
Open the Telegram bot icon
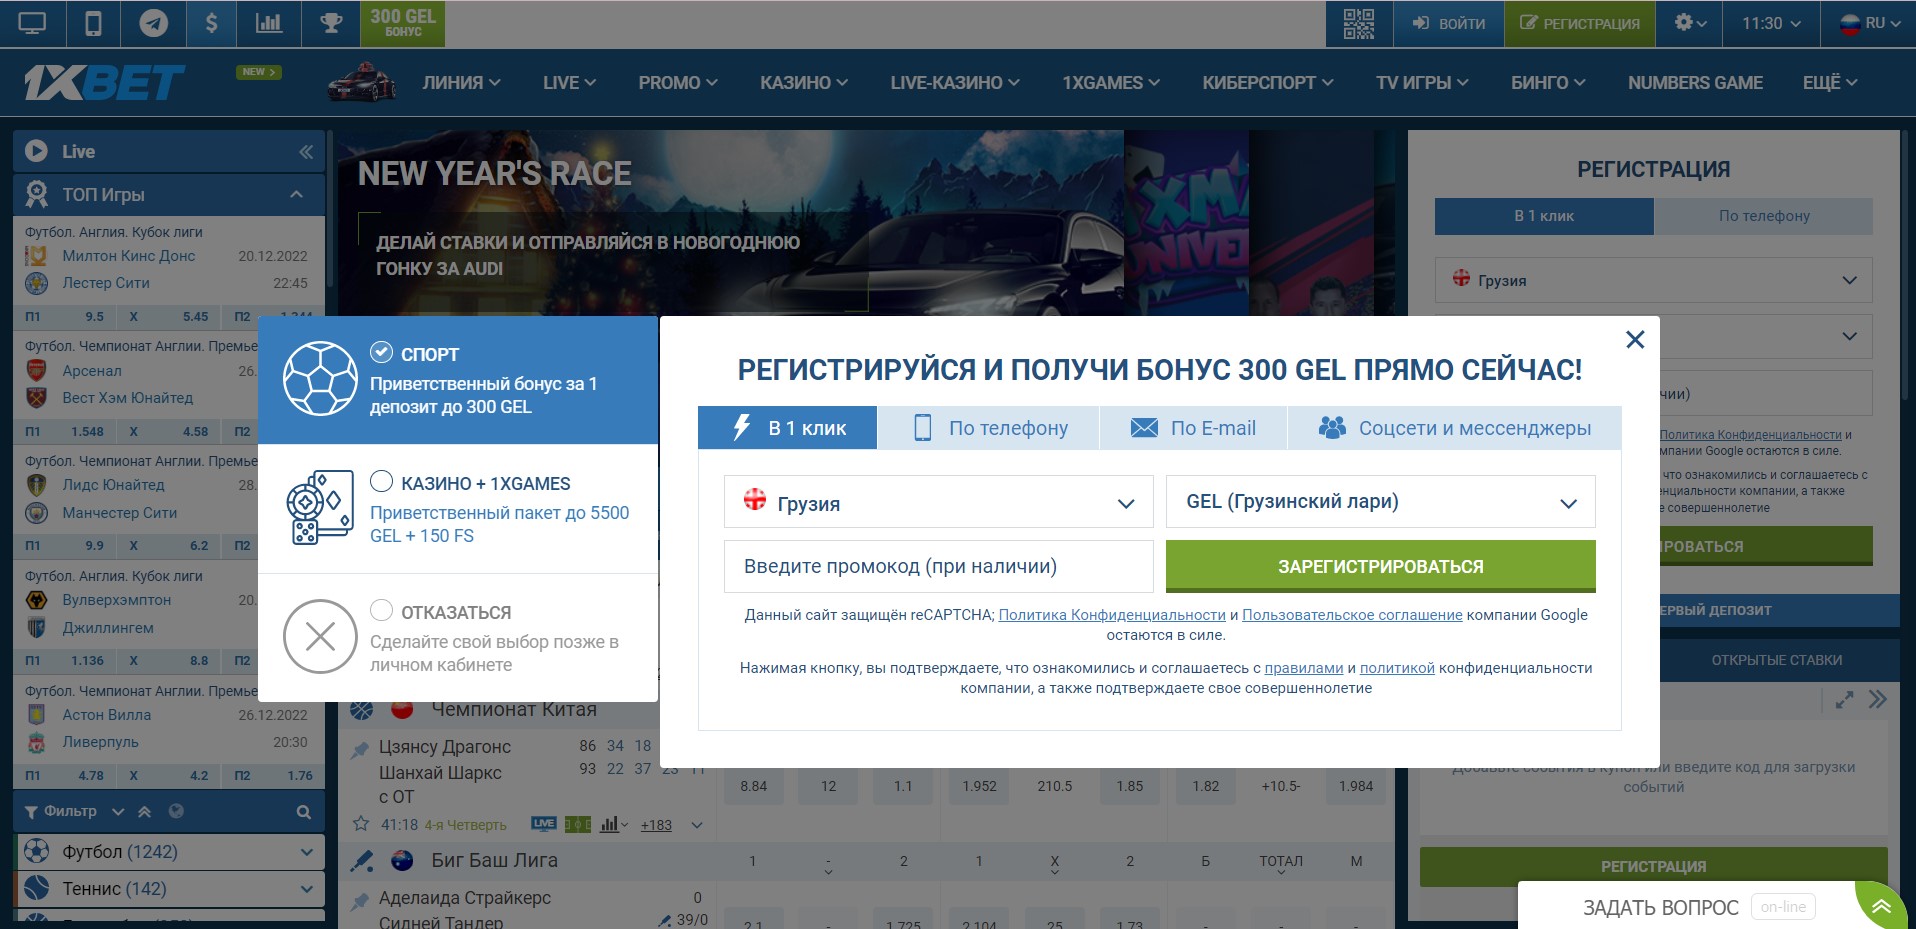click(153, 23)
